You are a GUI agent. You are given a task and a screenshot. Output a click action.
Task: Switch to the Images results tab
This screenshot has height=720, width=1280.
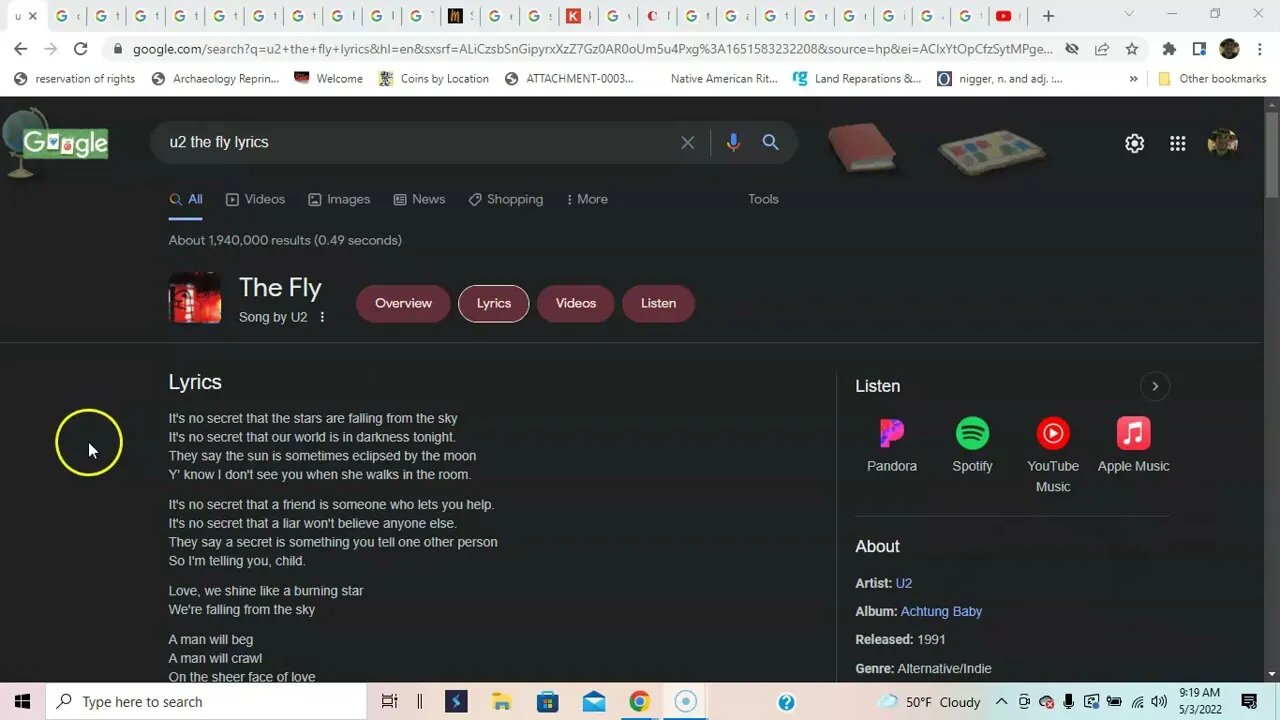339,199
